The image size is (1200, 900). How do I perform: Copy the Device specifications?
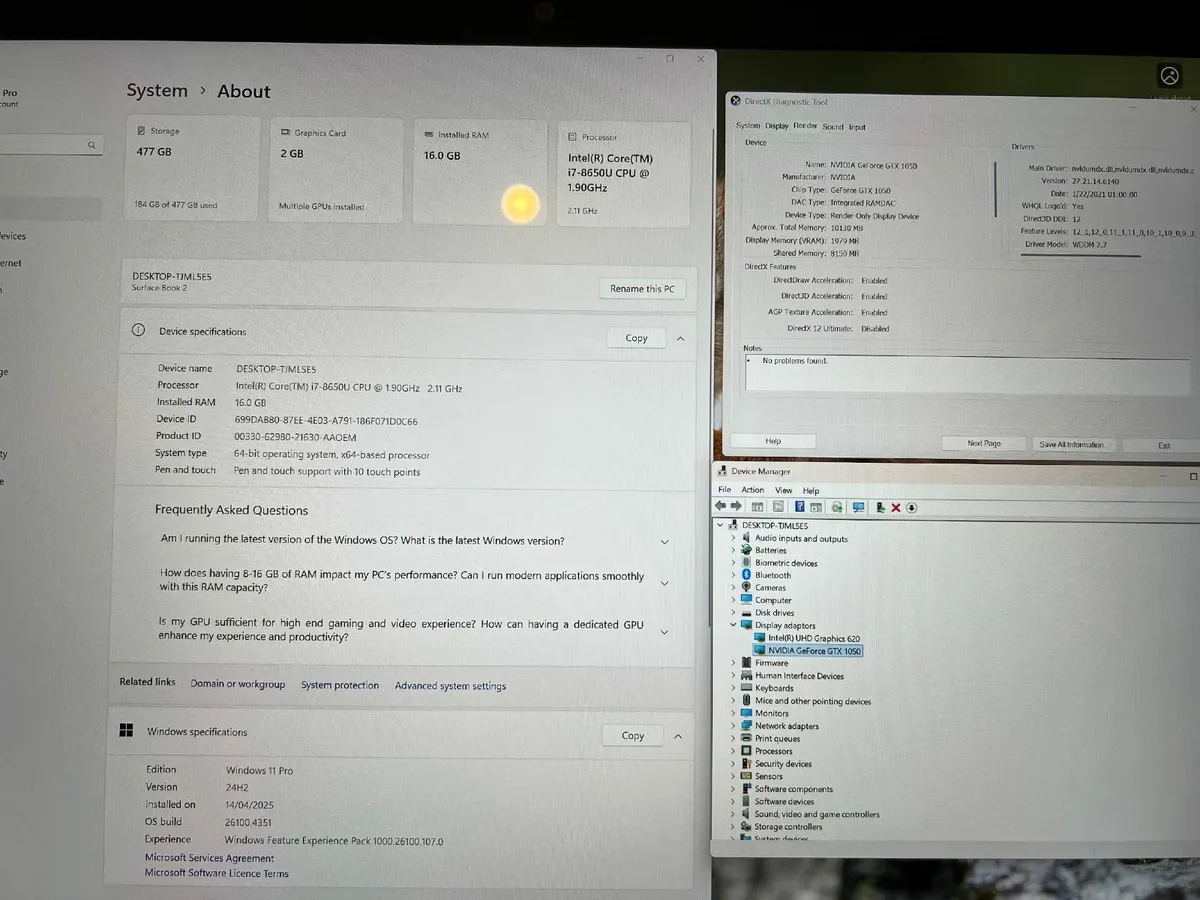(x=637, y=338)
